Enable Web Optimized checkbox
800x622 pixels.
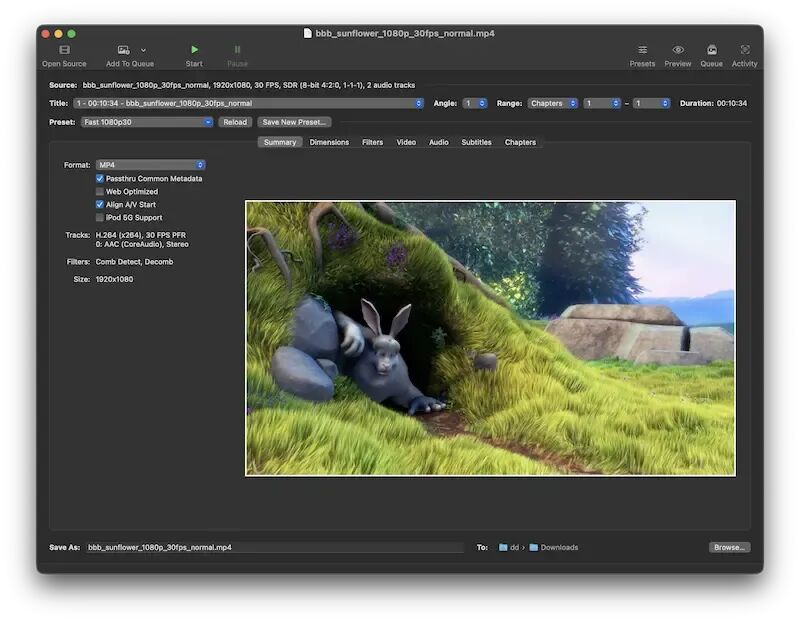(x=100, y=191)
